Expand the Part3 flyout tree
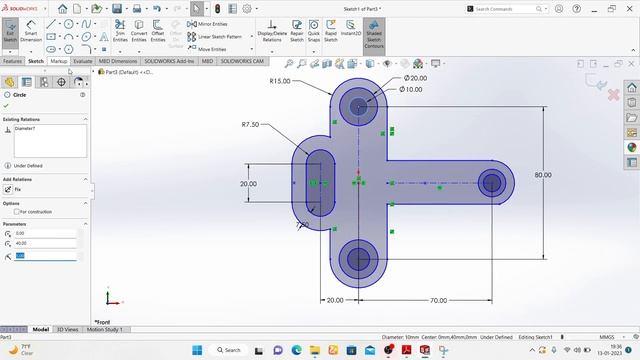This screenshot has width=640, height=360. click(x=93, y=72)
